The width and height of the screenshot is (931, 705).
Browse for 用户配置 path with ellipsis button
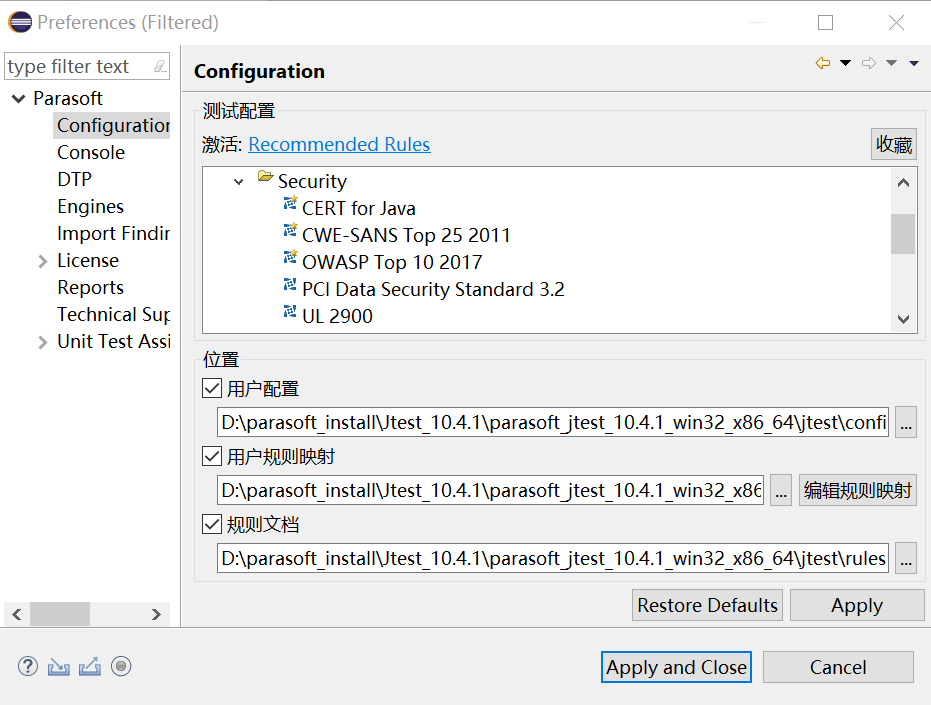pos(906,422)
